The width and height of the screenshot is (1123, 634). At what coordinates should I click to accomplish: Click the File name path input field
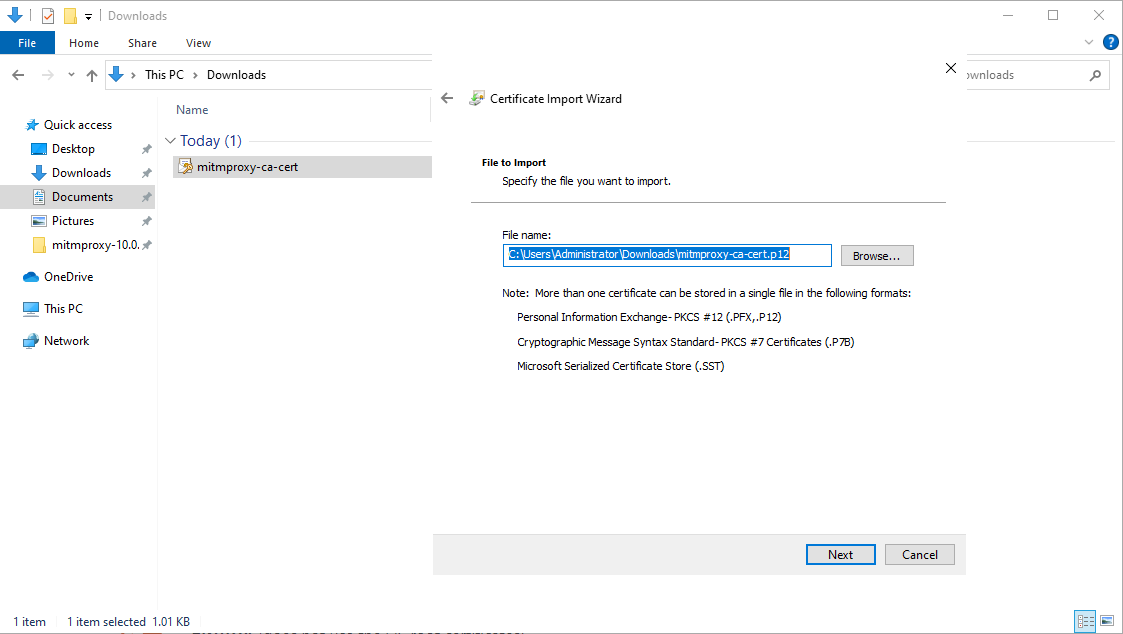tap(667, 255)
